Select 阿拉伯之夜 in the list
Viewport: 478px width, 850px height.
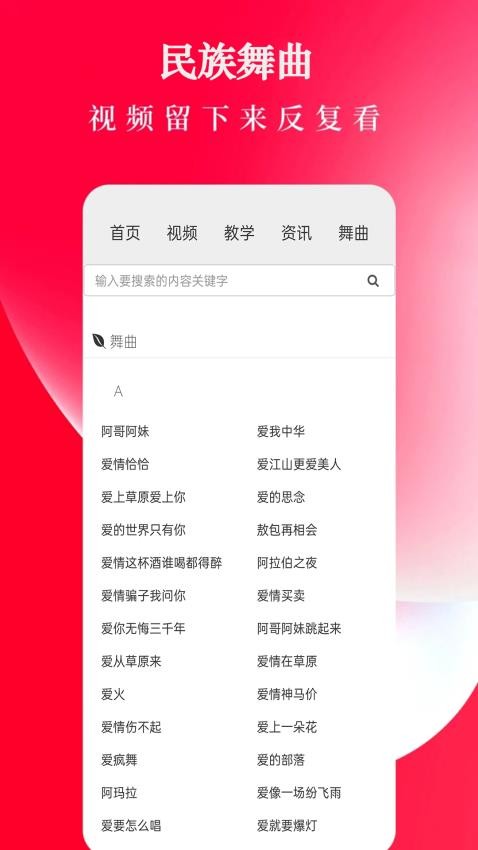pyautogui.click(x=287, y=563)
